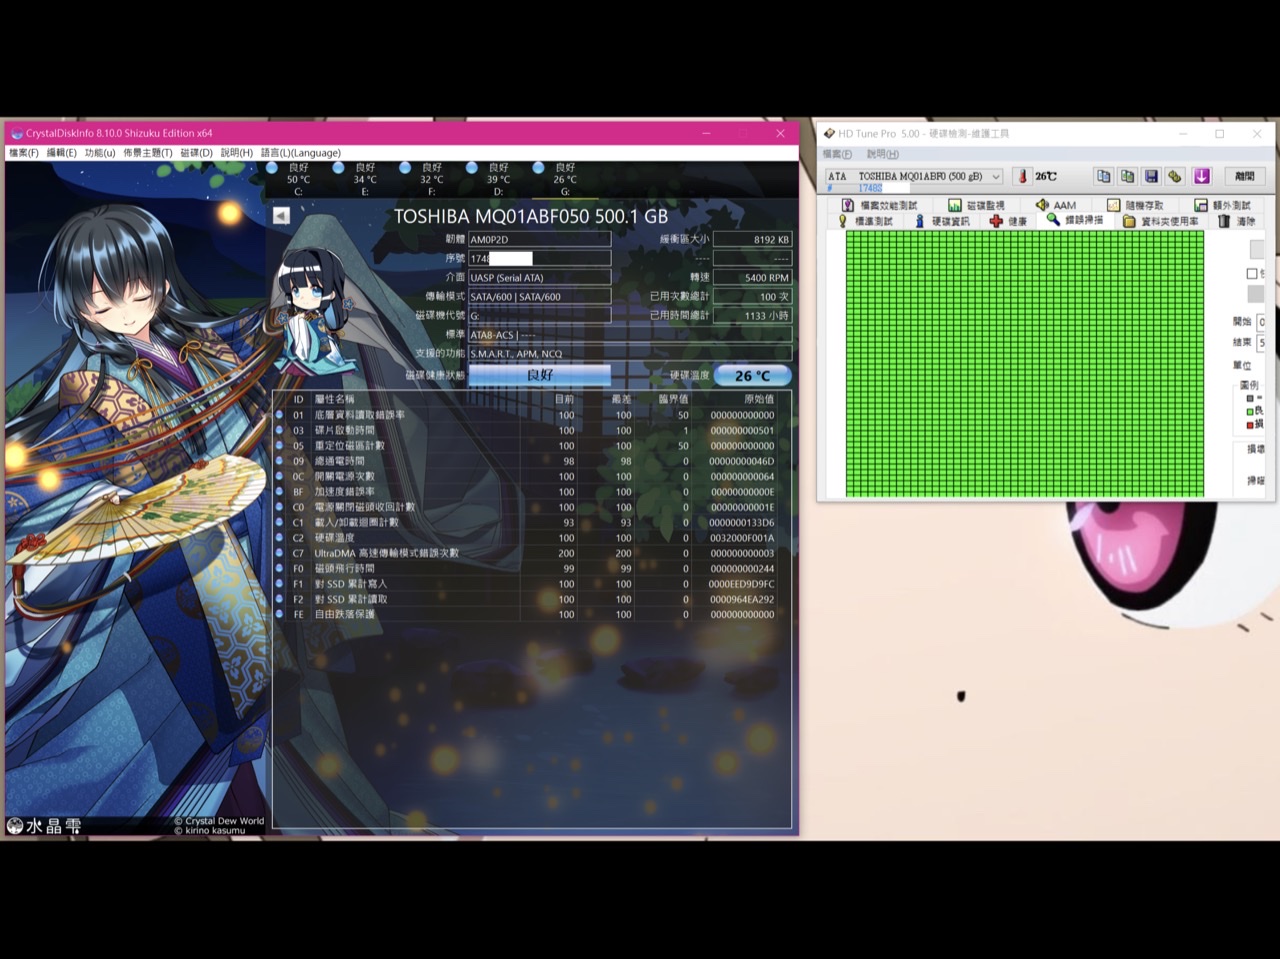Screen dimensions: 1280x959
Task: Click the previous disk arrow in CrystalDiskInfo
Action: (x=281, y=216)
